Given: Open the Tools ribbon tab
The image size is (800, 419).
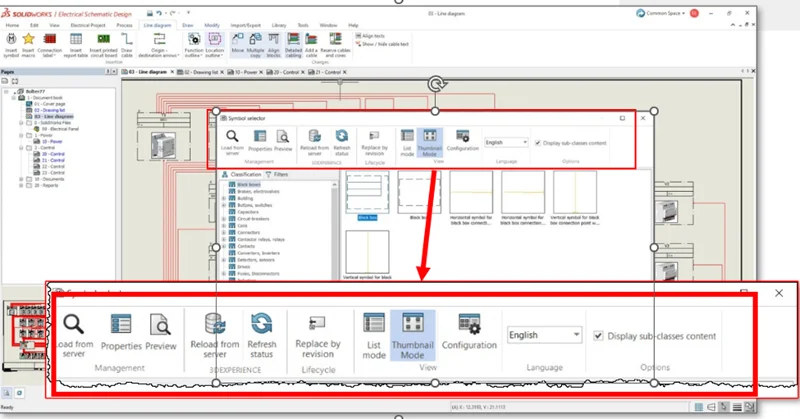Looking at the screenshot, I should point(303,25).
